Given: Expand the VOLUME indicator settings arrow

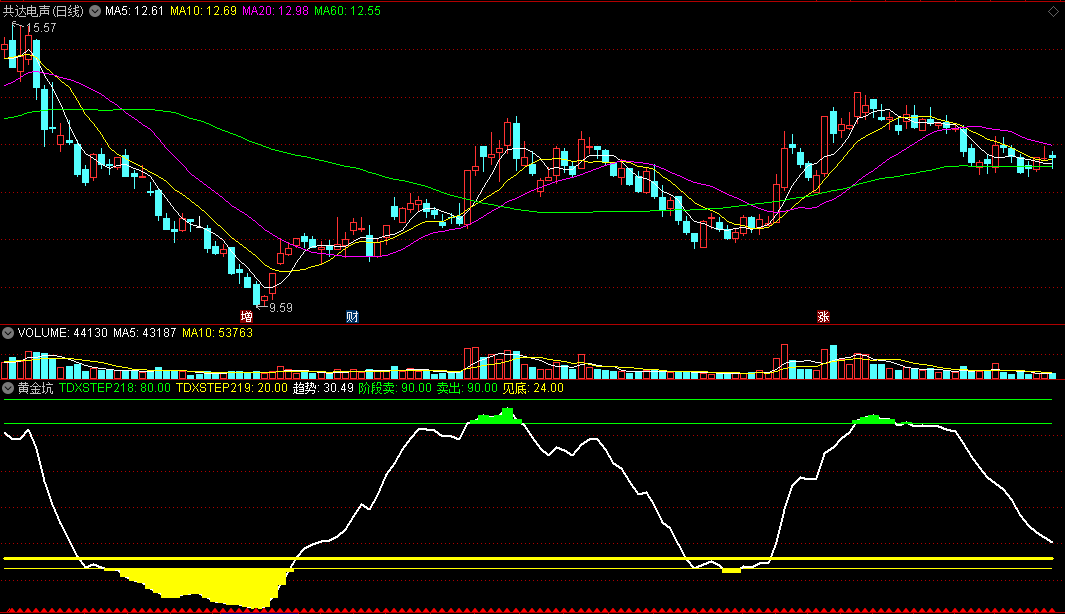Looking at the screenshot, I should pyautogui.click(x=7, y=333).
